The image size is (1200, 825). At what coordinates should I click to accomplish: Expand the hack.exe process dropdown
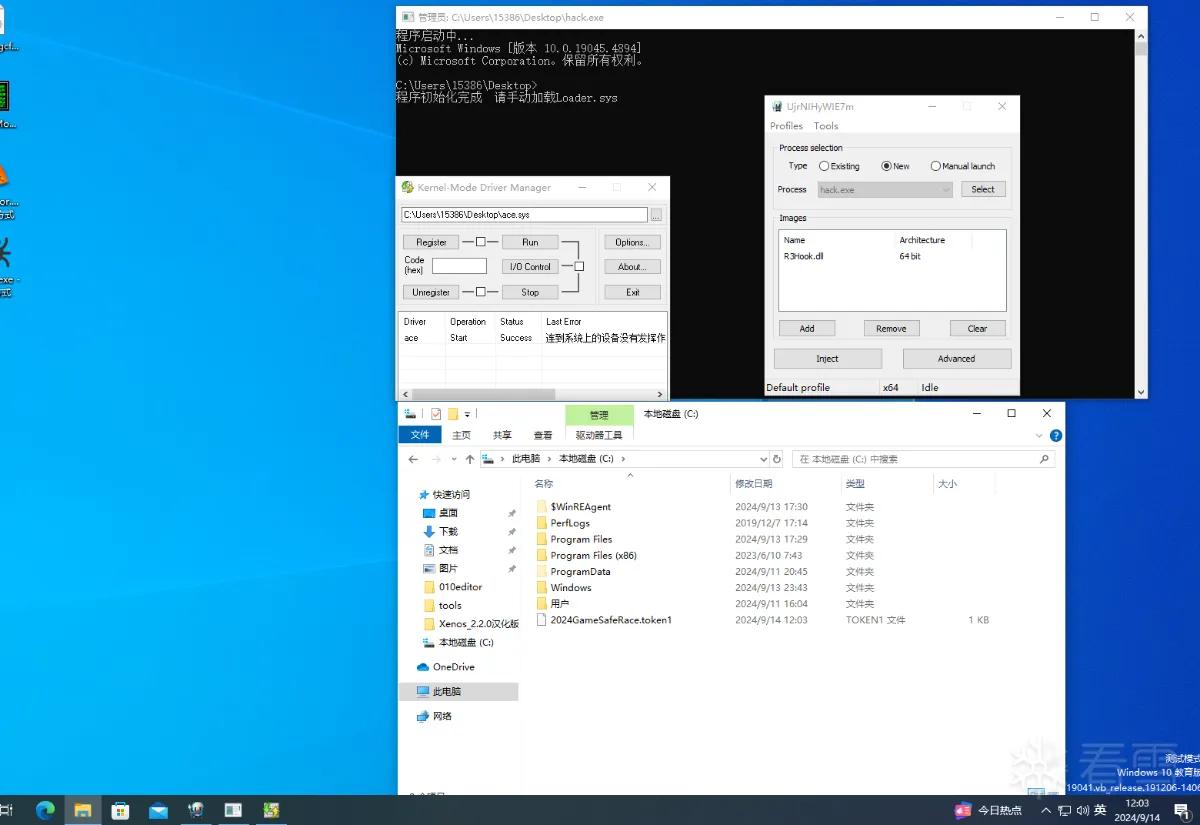coord(945,189)
